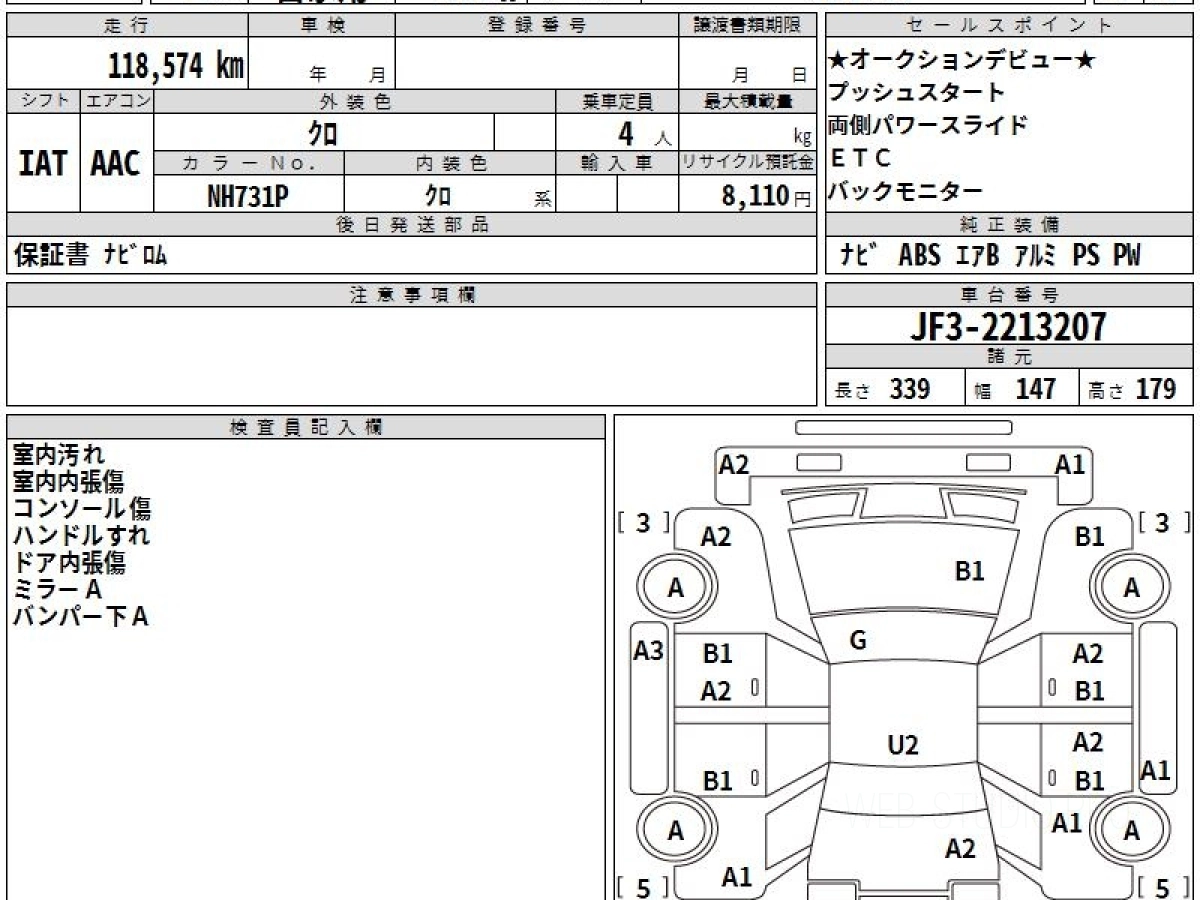Select the ドア内張傷 inspector note
1200x900 pixels.
coord(69,562)
